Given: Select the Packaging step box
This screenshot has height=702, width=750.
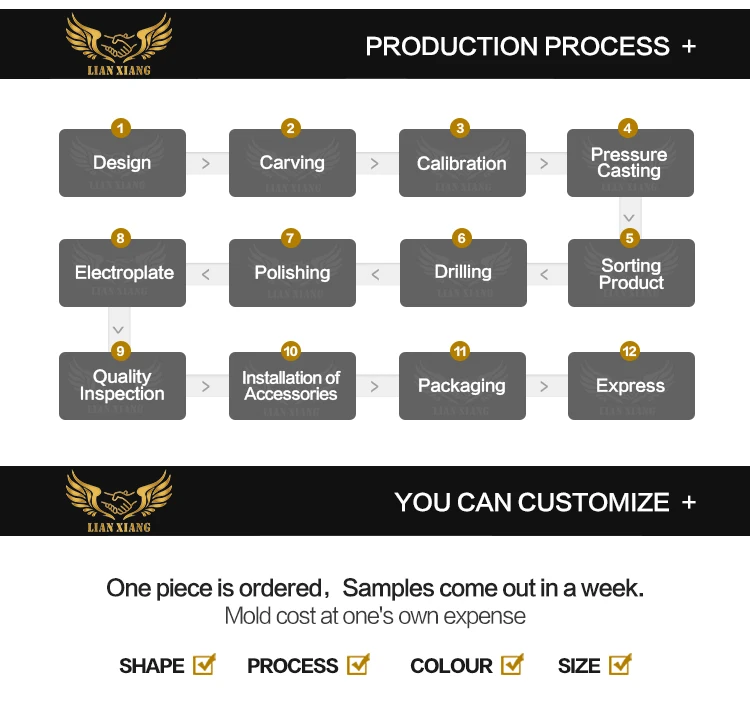Looking at the screenshot, I should [462, 385].
